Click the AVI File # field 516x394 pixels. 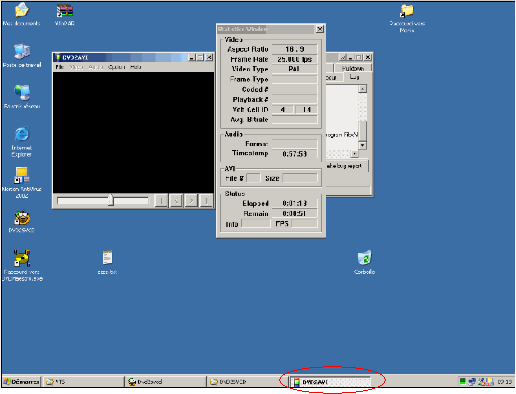tap(253, 178)
